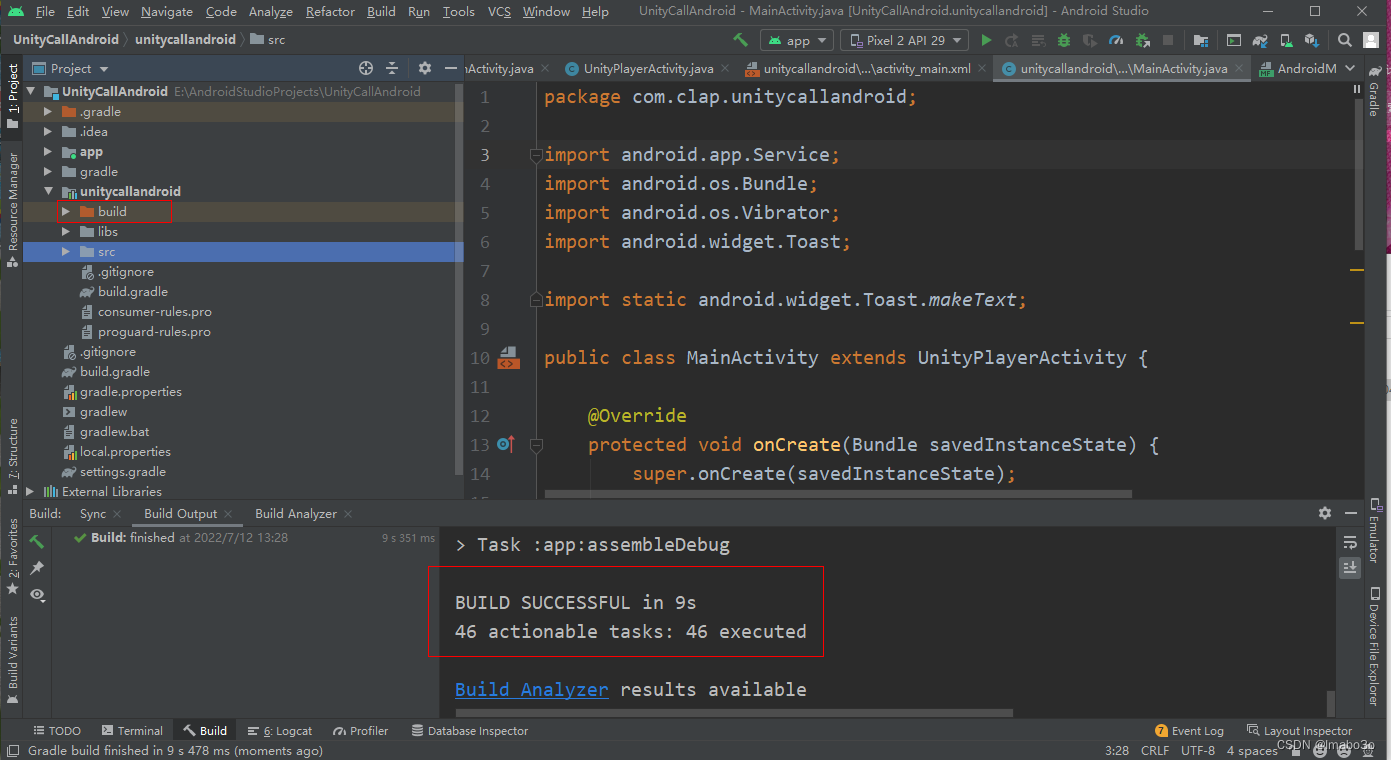Open the Terminal tool window

[x=131, y=731]
